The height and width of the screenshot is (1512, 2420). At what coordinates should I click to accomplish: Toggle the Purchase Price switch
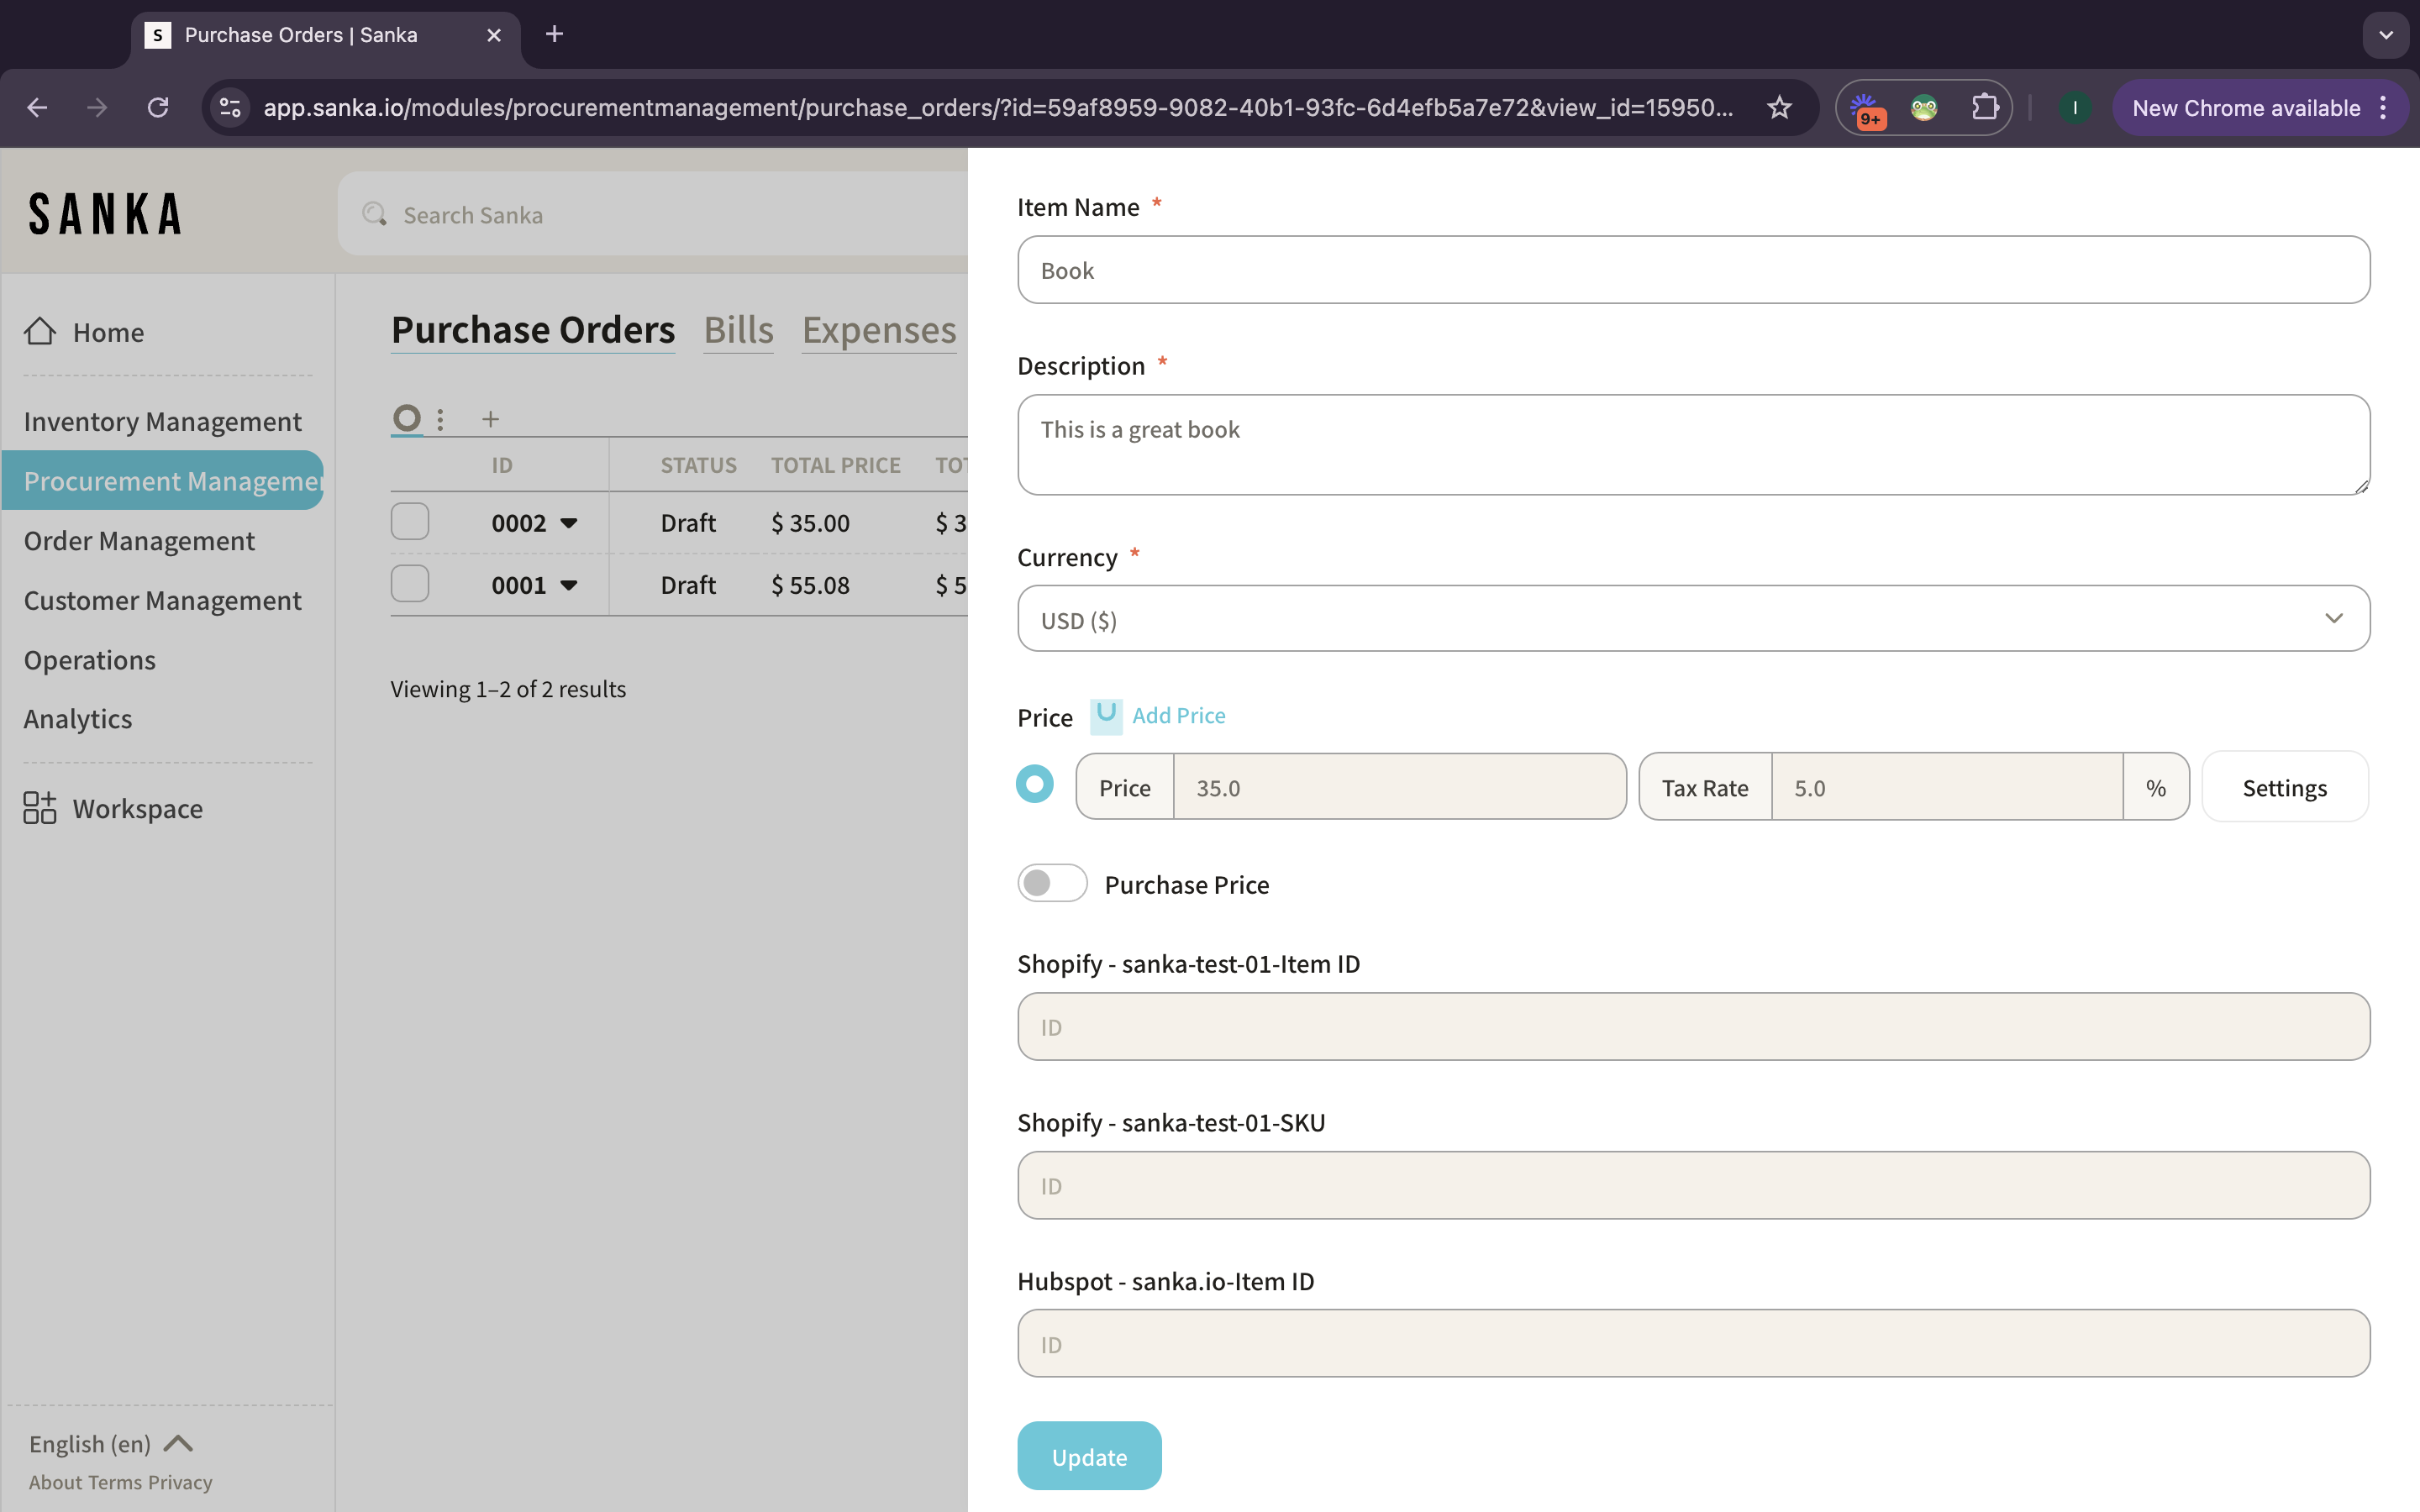(x=1052, y=883)
